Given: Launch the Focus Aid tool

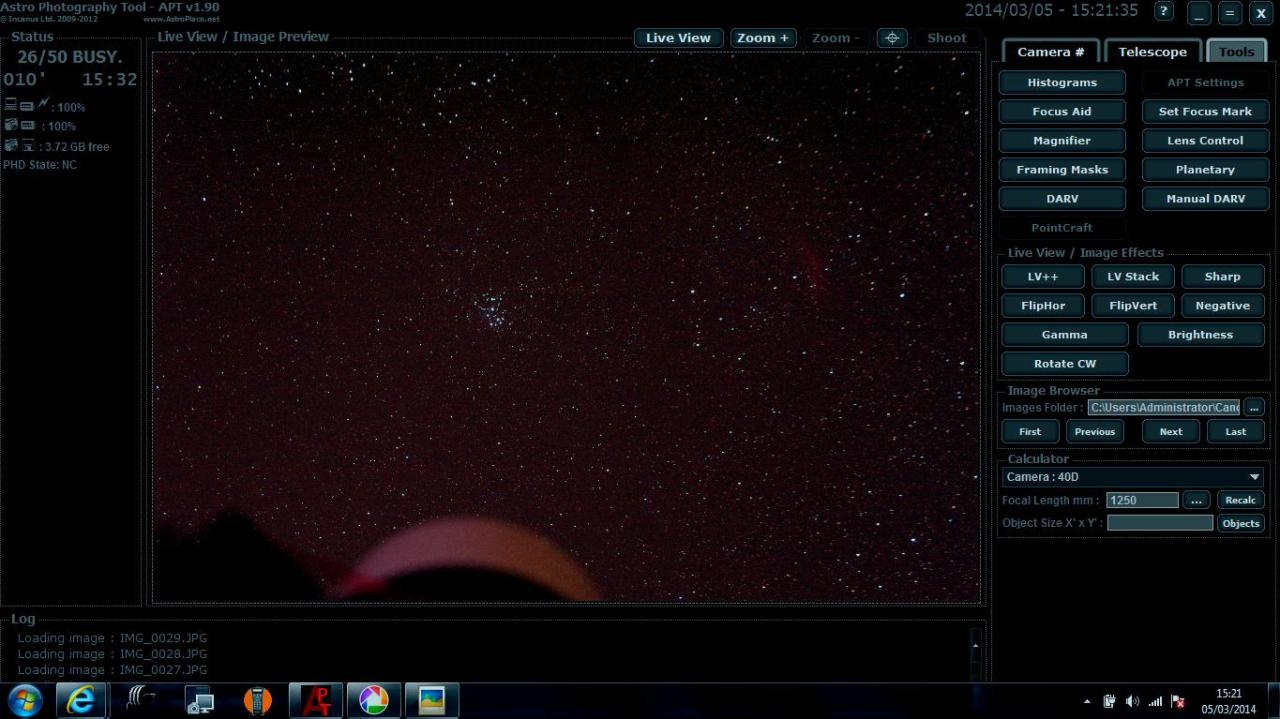Looking at the screenshot, I should tap(1062, 111).
